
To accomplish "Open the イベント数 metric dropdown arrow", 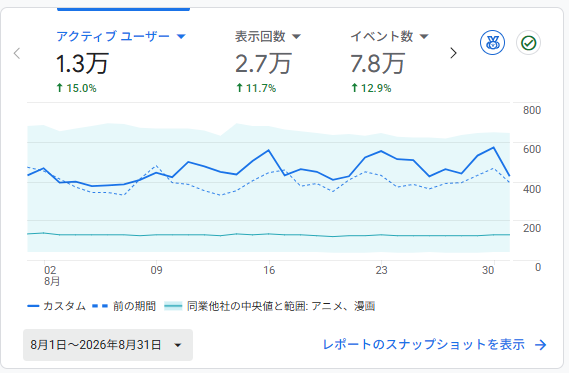I will [424, 36].
